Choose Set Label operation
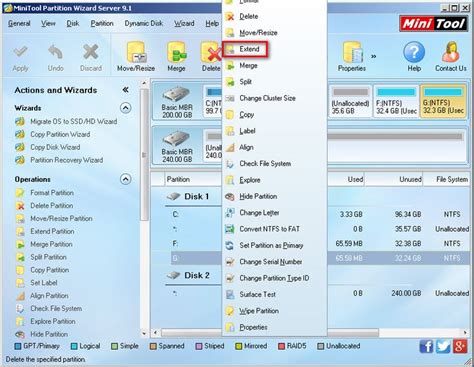This screenshot has height=367, width=474. [x=37, y=283]
